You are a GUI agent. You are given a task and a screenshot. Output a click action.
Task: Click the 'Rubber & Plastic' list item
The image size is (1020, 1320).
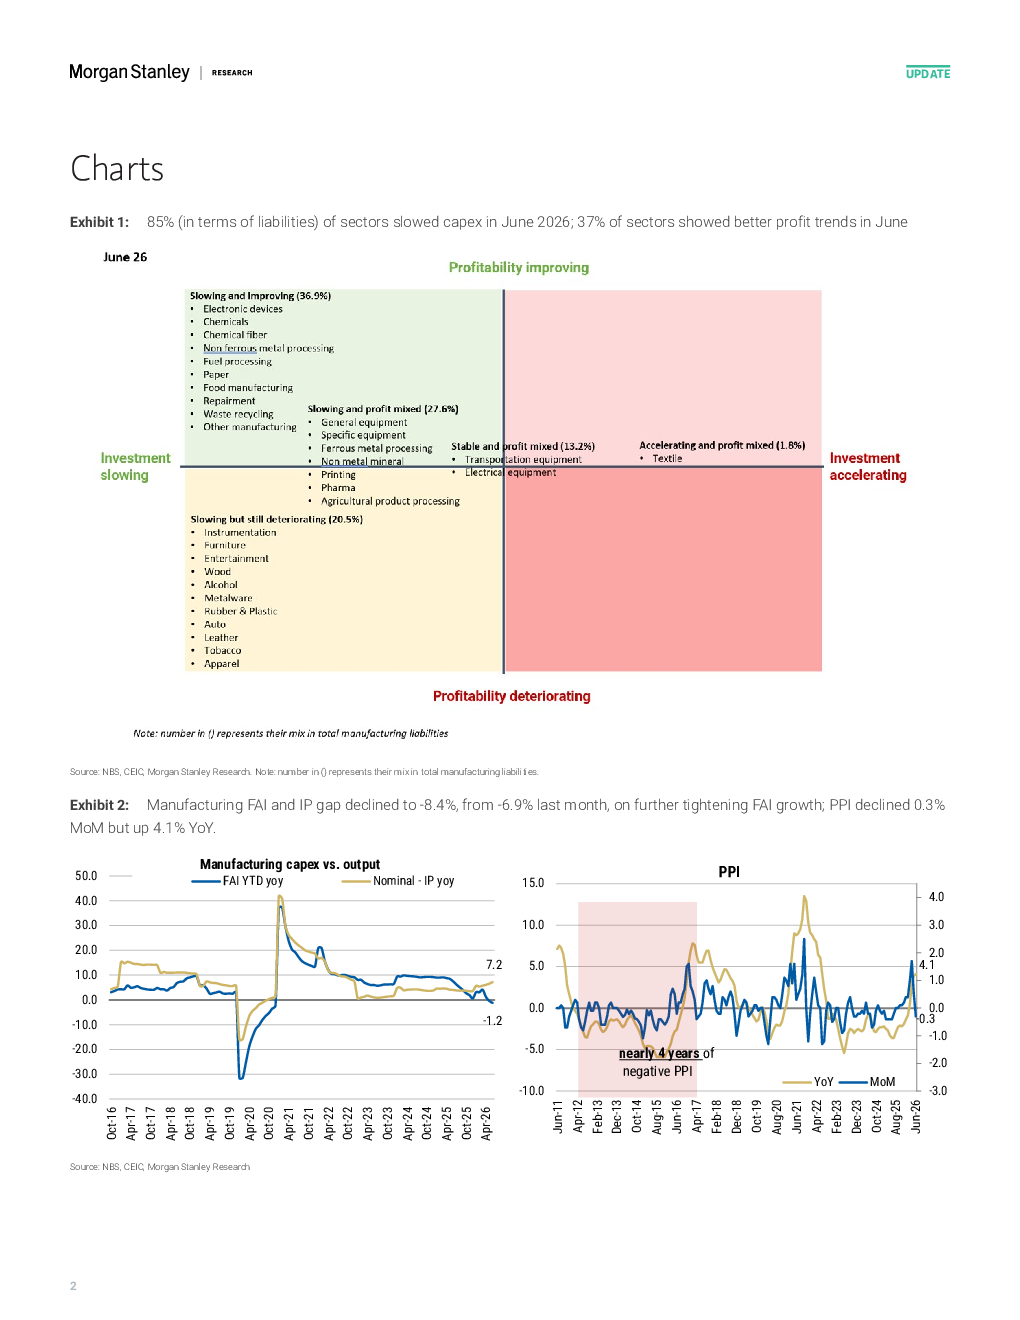[x=241, y=611]
